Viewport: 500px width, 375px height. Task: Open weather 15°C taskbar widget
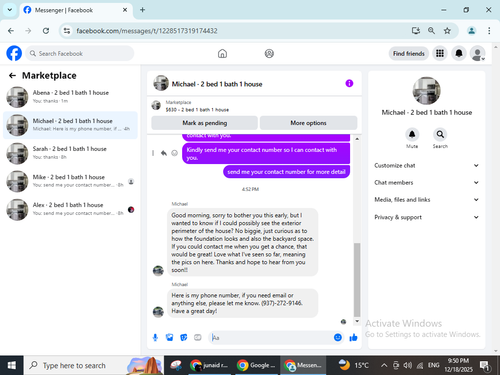(353, 365)
